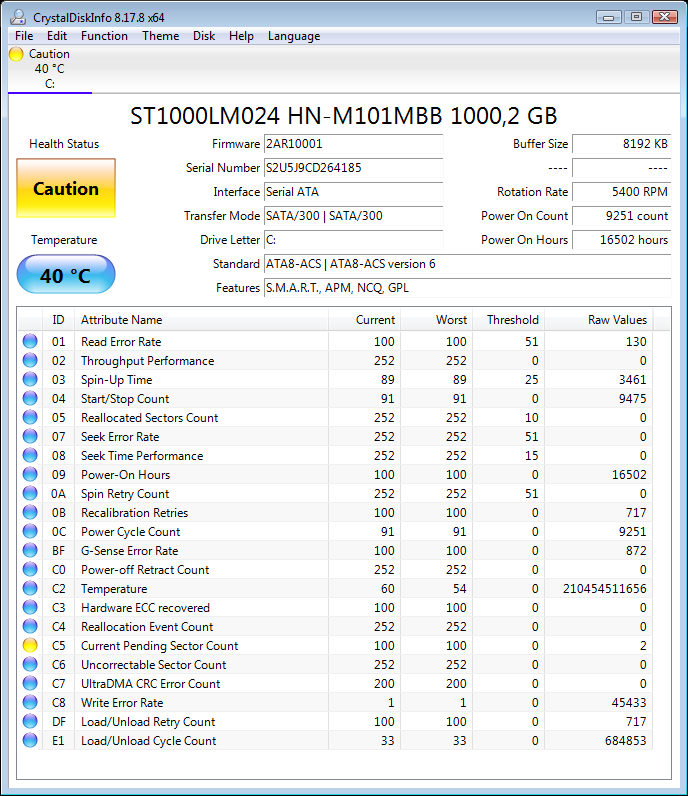This screenshot has width=688, height=796.
Task: Click the blue status icon for Load/Unload Retry Count
Action: [30, 721]
